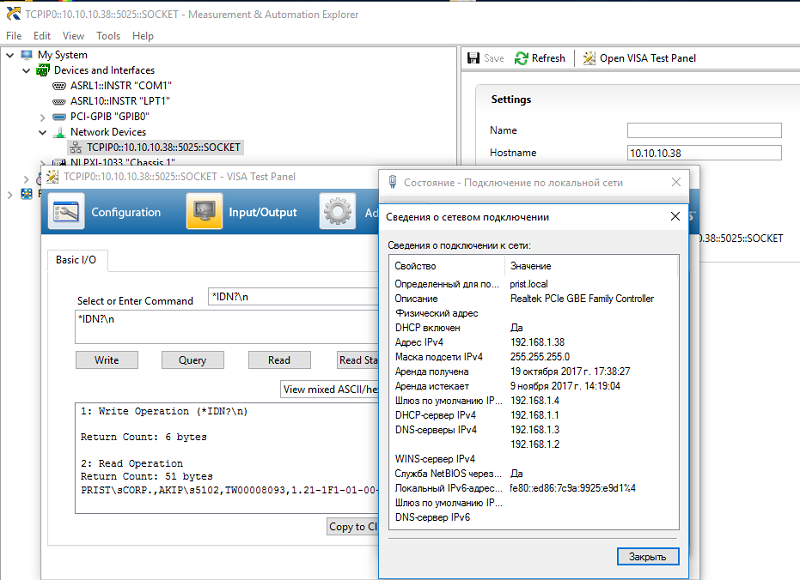Open the File menu
The height and width of the screenshot is (580, 800).
tap(14, 36)
